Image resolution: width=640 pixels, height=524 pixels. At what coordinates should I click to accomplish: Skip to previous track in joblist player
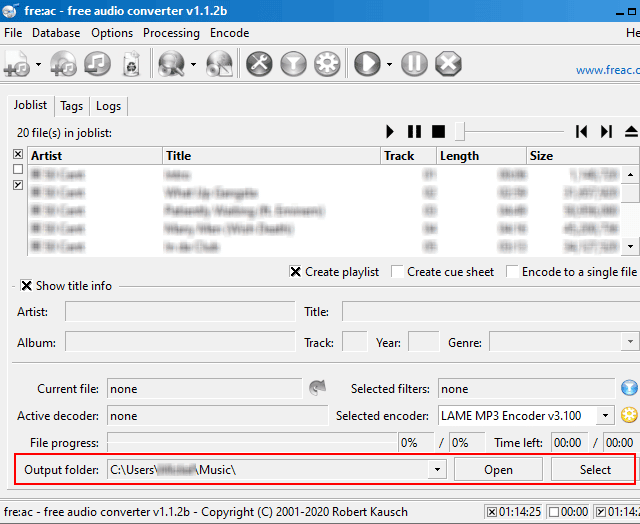tap(581, 132)
